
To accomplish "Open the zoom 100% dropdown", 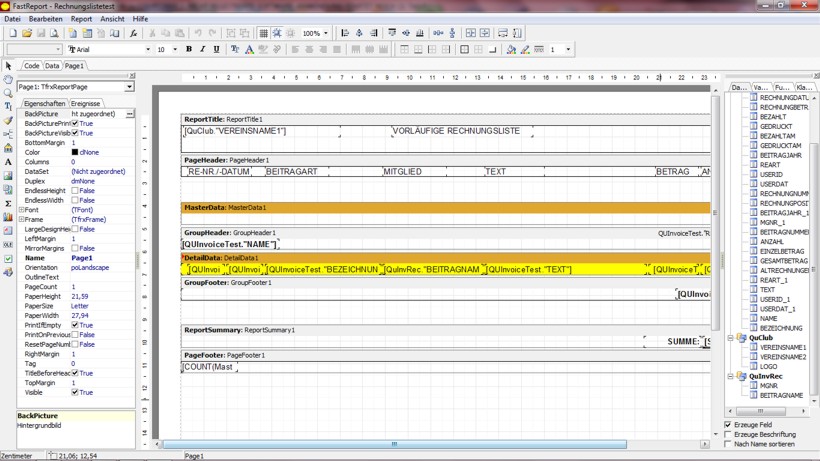I will (326, 33).
